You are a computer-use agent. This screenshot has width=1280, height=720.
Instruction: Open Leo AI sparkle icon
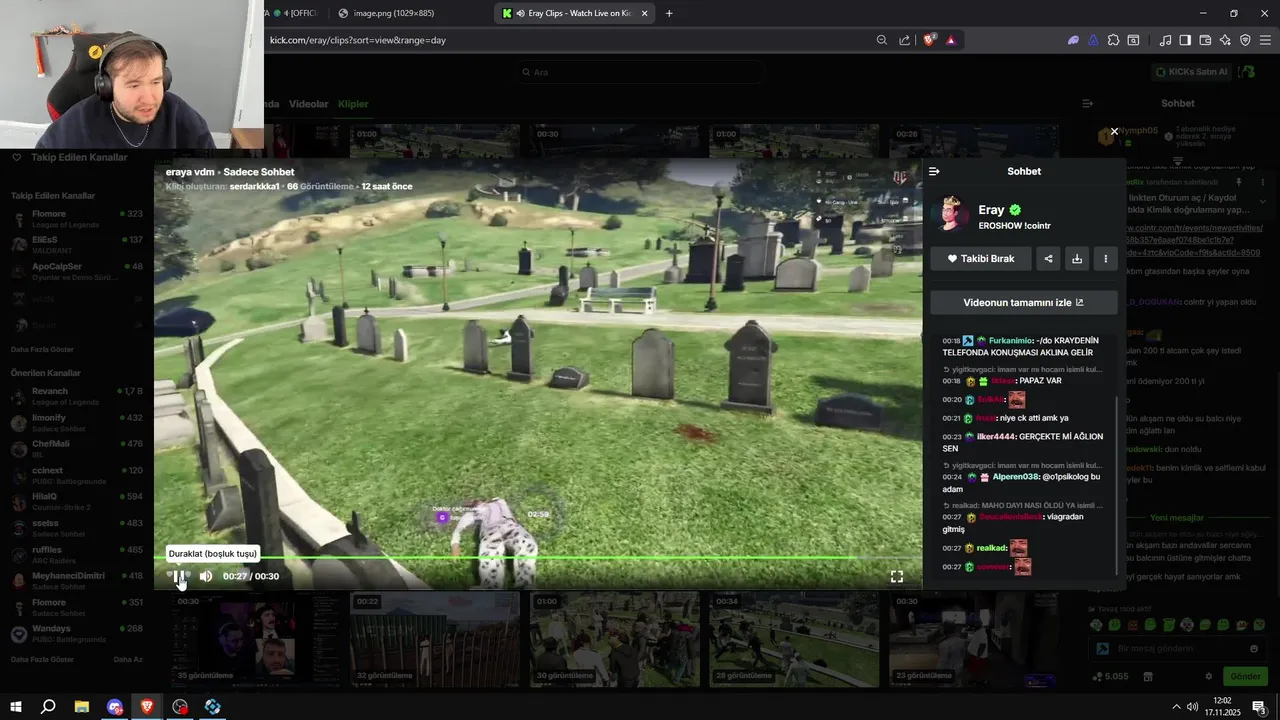(x=1225, y=41)
